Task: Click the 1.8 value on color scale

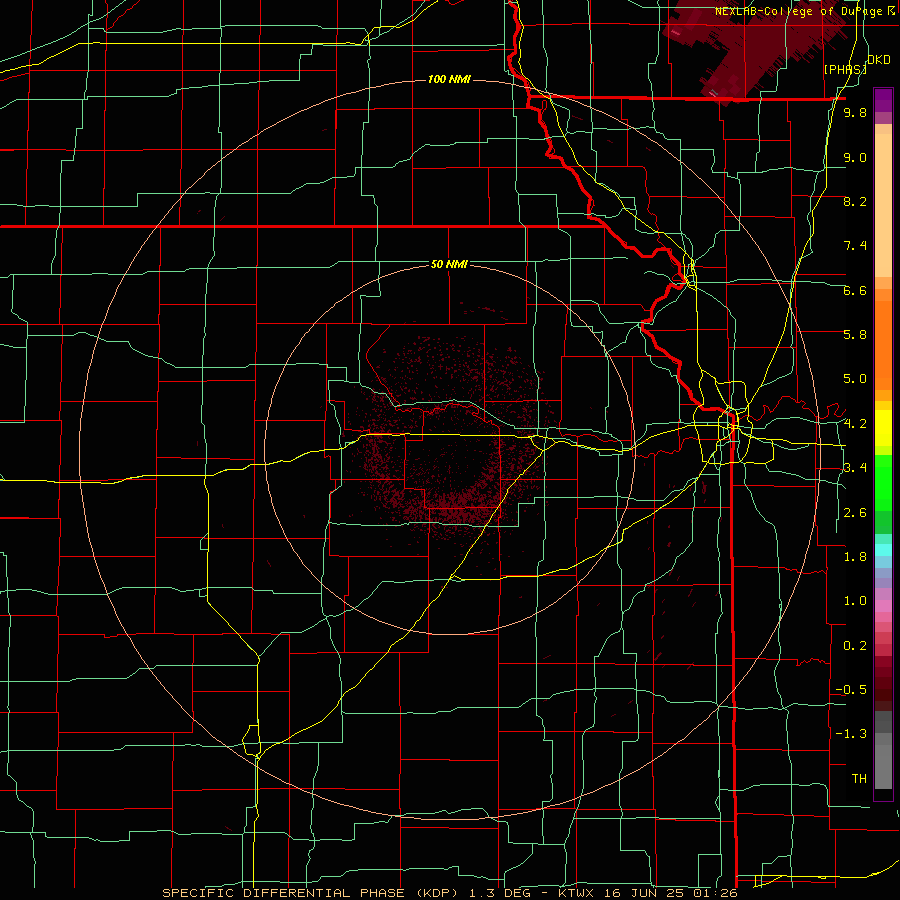Action: [x=855, y=557]
